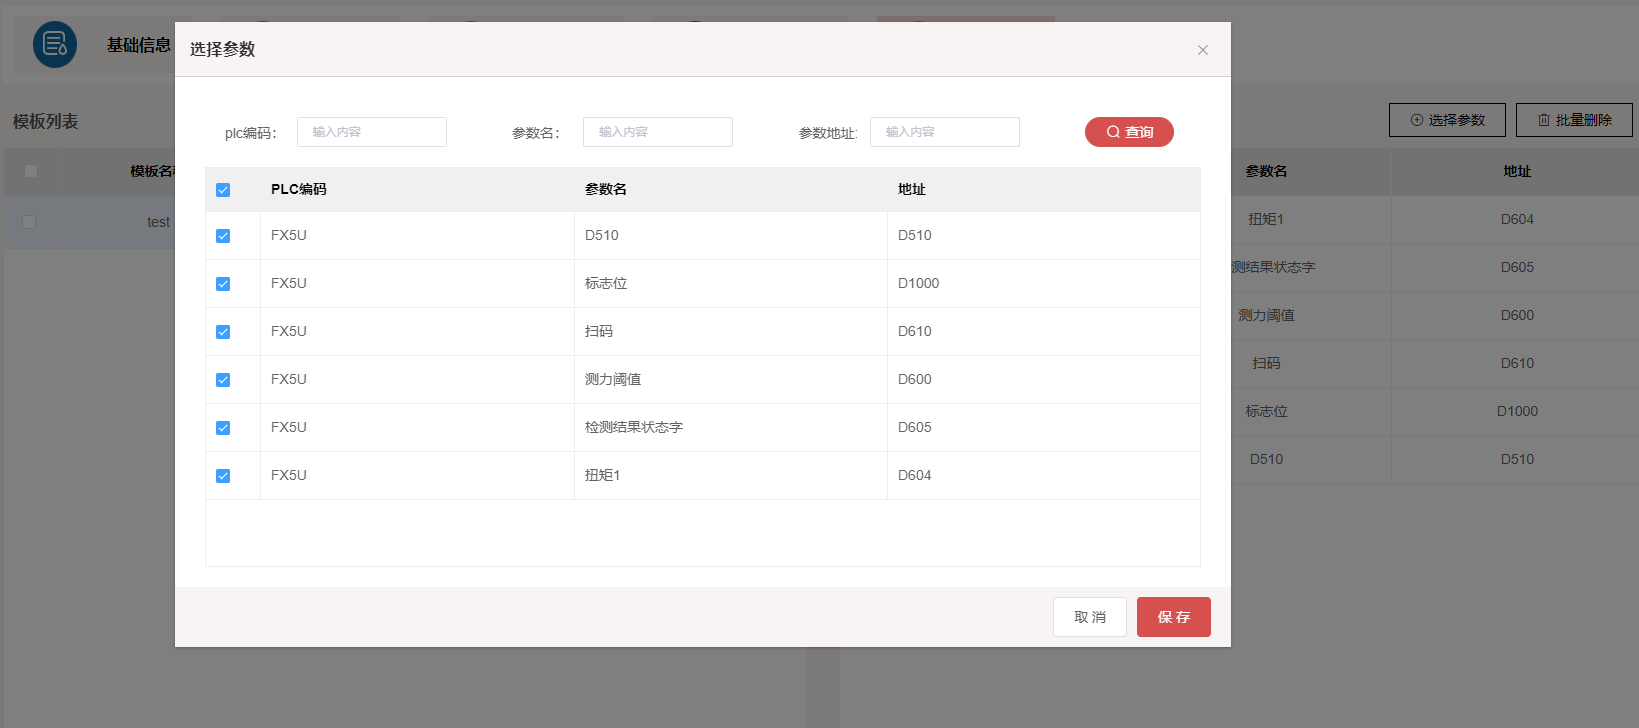The height and width of the screenshot is (728, 1639).
Task: Click D1000 in background parameter table
Action: click(x=1517, y=411)
